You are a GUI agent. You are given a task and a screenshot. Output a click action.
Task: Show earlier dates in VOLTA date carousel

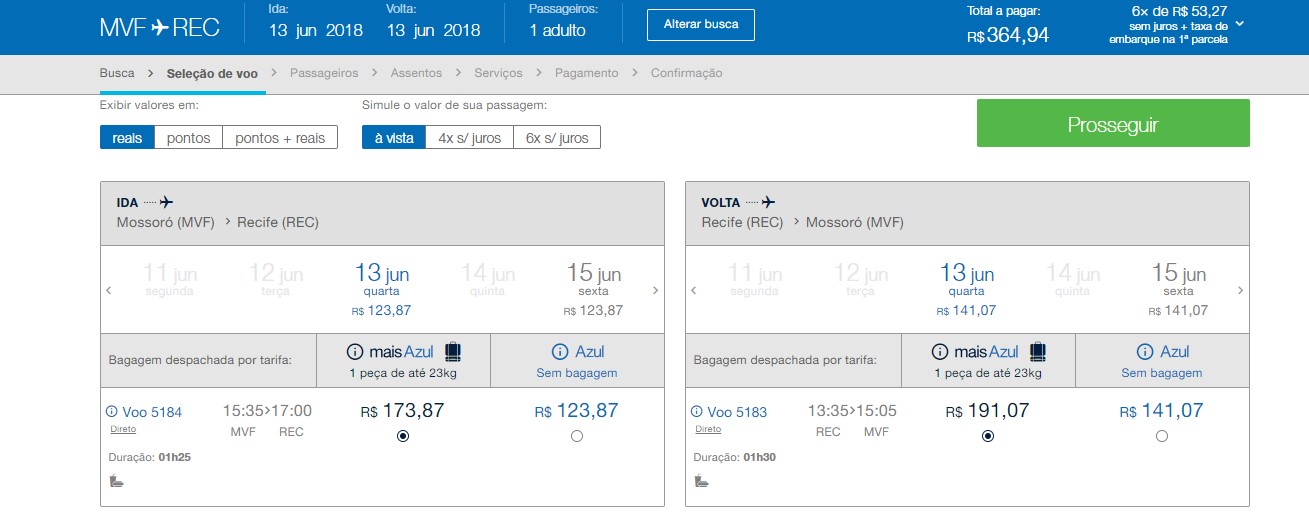(693, 291)
